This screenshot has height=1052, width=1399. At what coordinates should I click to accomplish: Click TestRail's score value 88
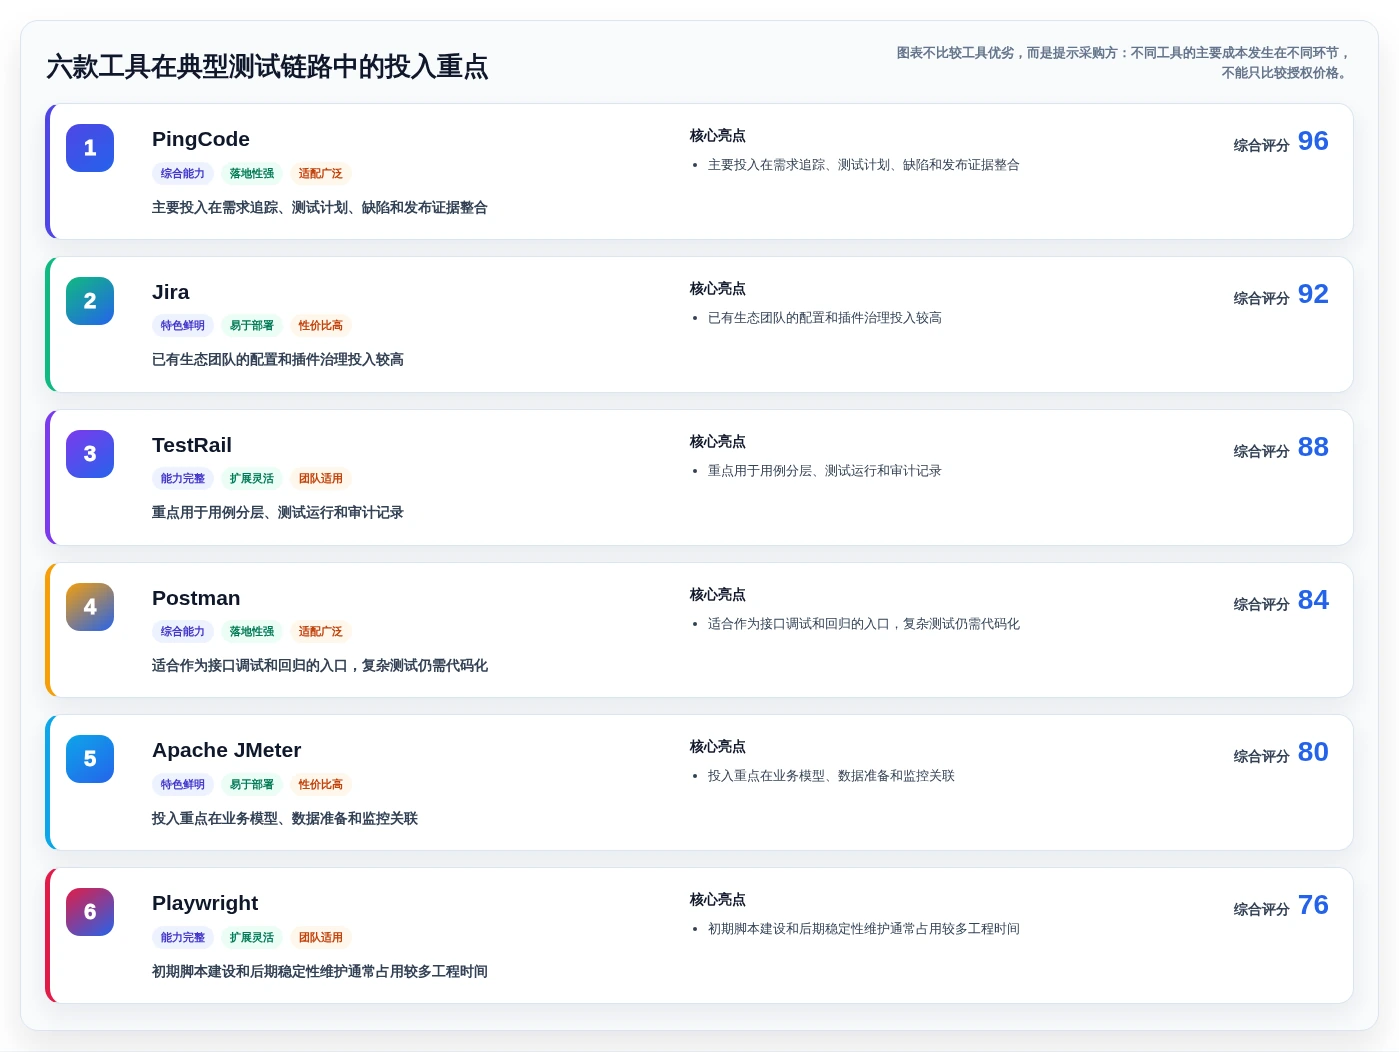tap(1313, 447)
